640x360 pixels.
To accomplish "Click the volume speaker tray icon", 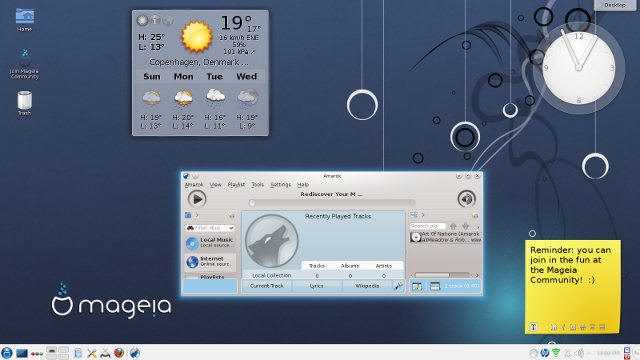I will [x=579, y=353].
